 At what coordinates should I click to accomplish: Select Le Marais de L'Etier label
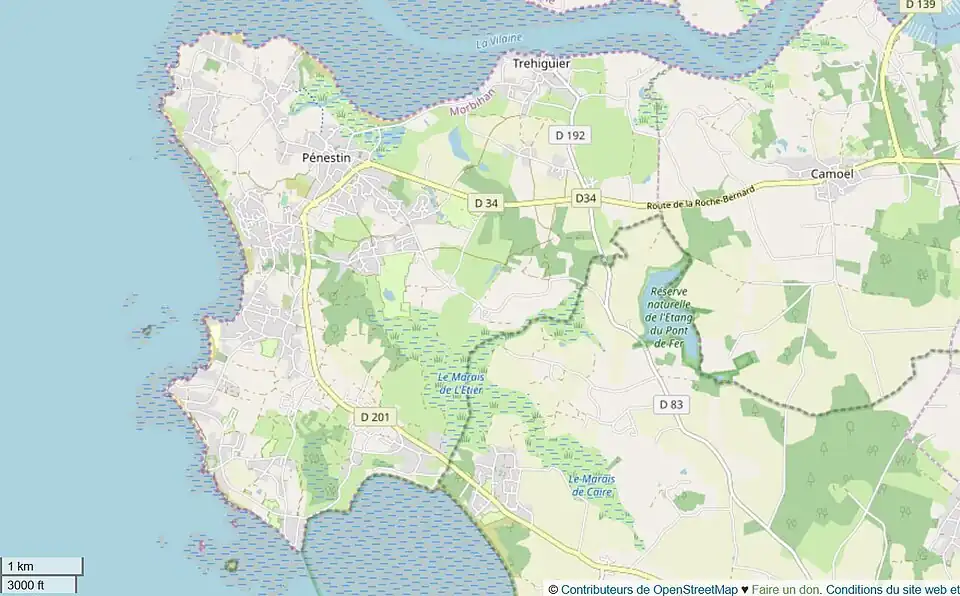[x=461, y=383]
